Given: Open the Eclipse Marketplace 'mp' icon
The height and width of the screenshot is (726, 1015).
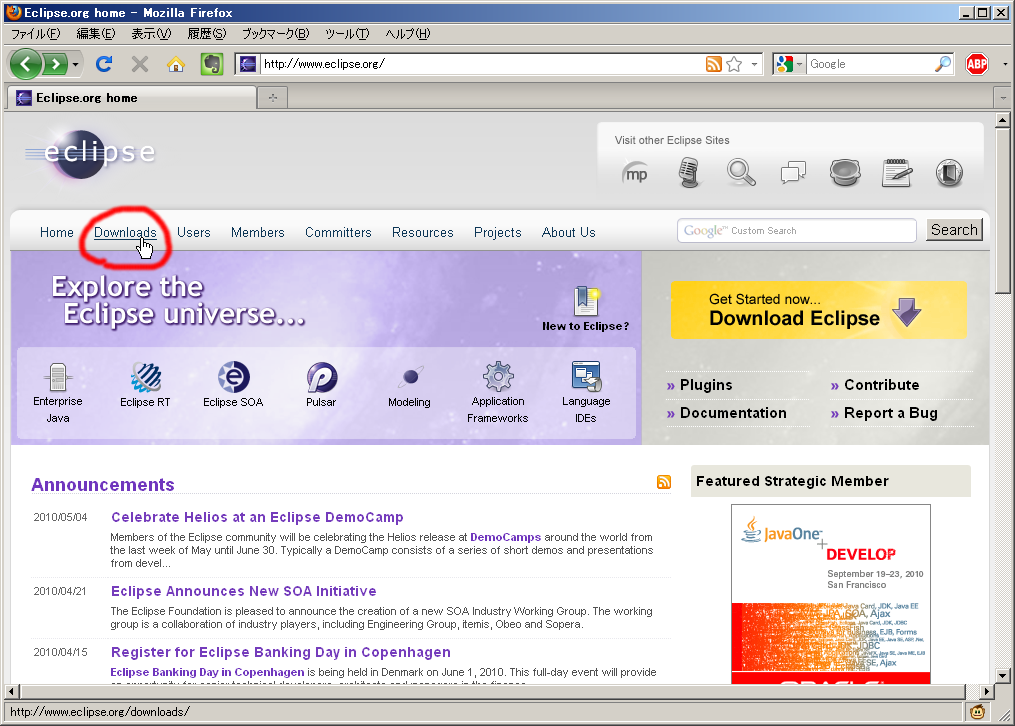Looking at the screenshot, I should coord(635,173).
